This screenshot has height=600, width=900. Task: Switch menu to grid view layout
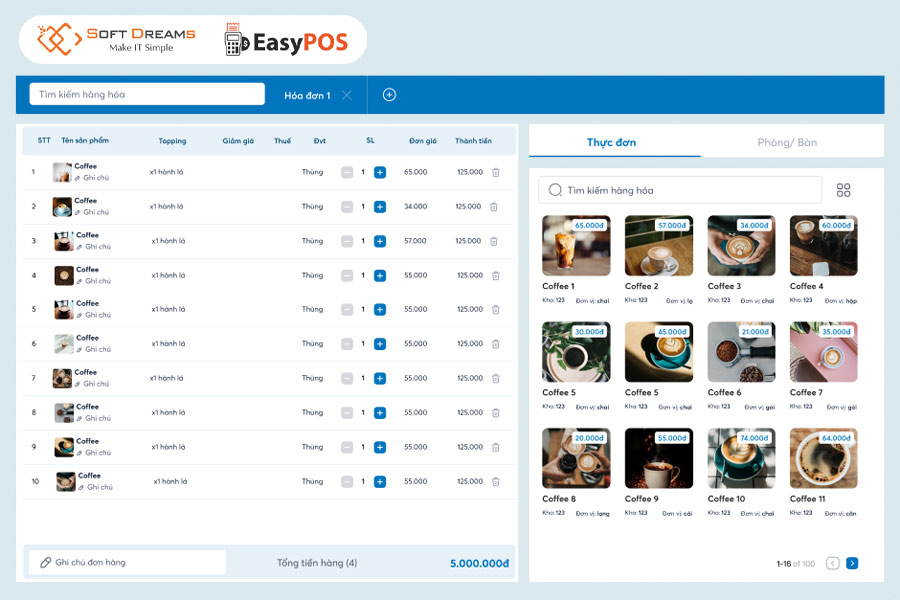(844, 190)
